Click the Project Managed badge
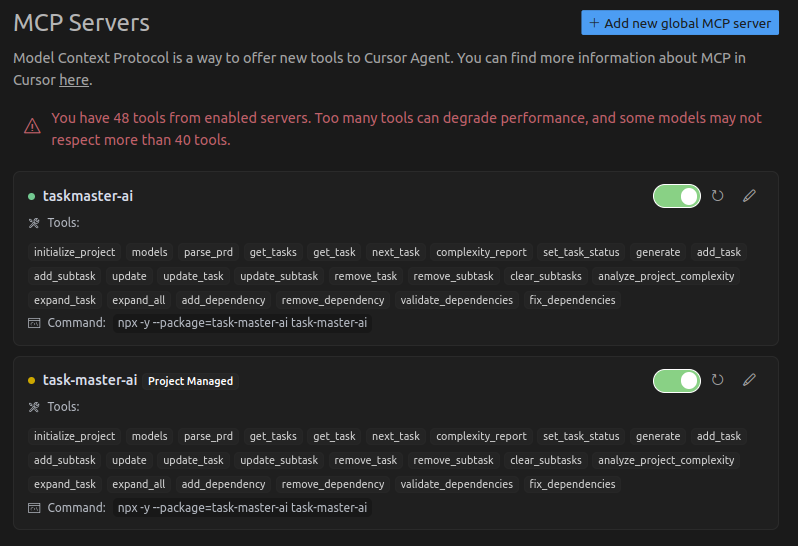798x546 pixels. (x=190, y=381)
